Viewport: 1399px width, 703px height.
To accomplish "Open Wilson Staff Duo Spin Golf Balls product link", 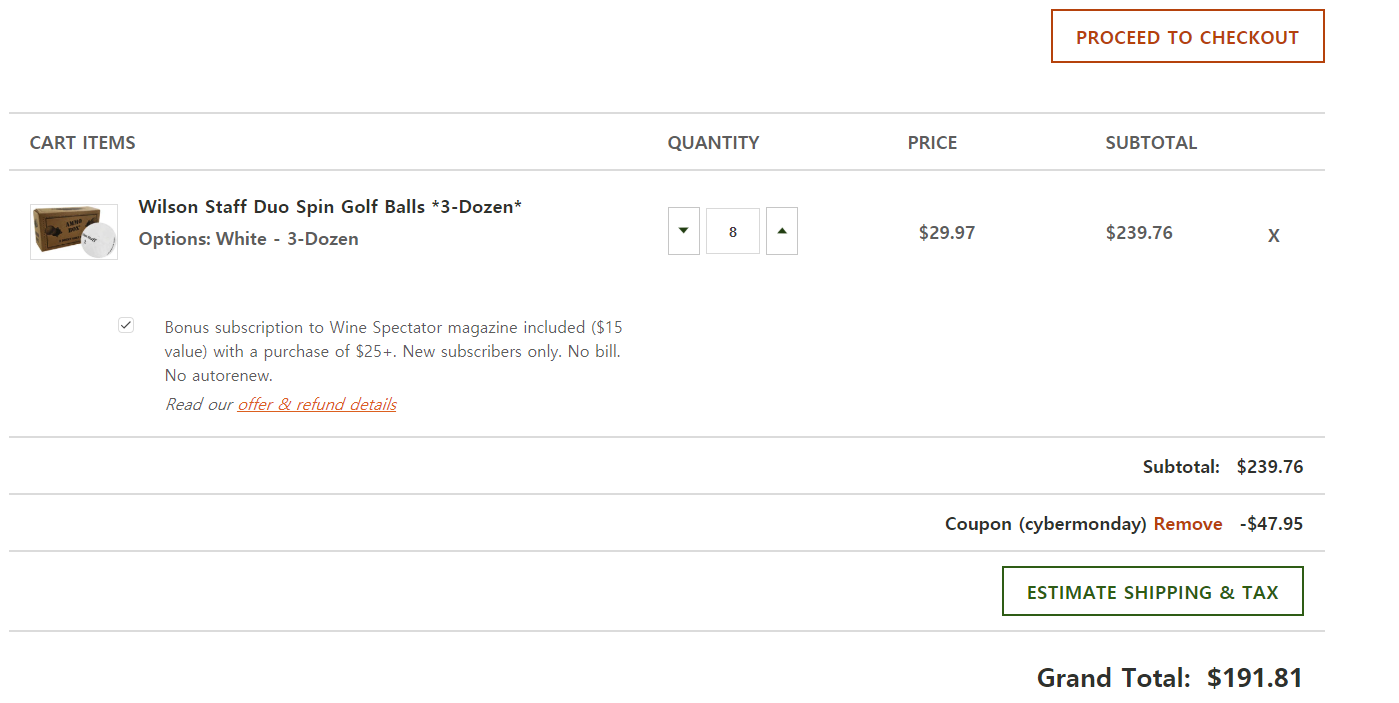I will click(x=330, y=206).
